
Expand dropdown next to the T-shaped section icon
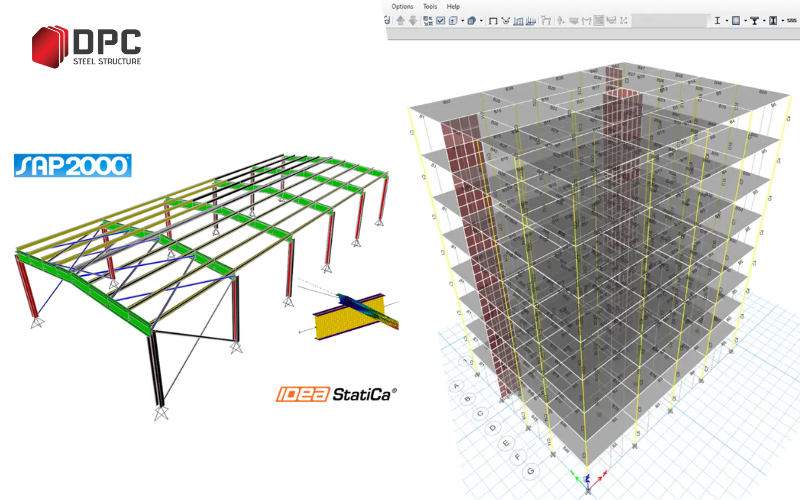(x=764, y=20)
